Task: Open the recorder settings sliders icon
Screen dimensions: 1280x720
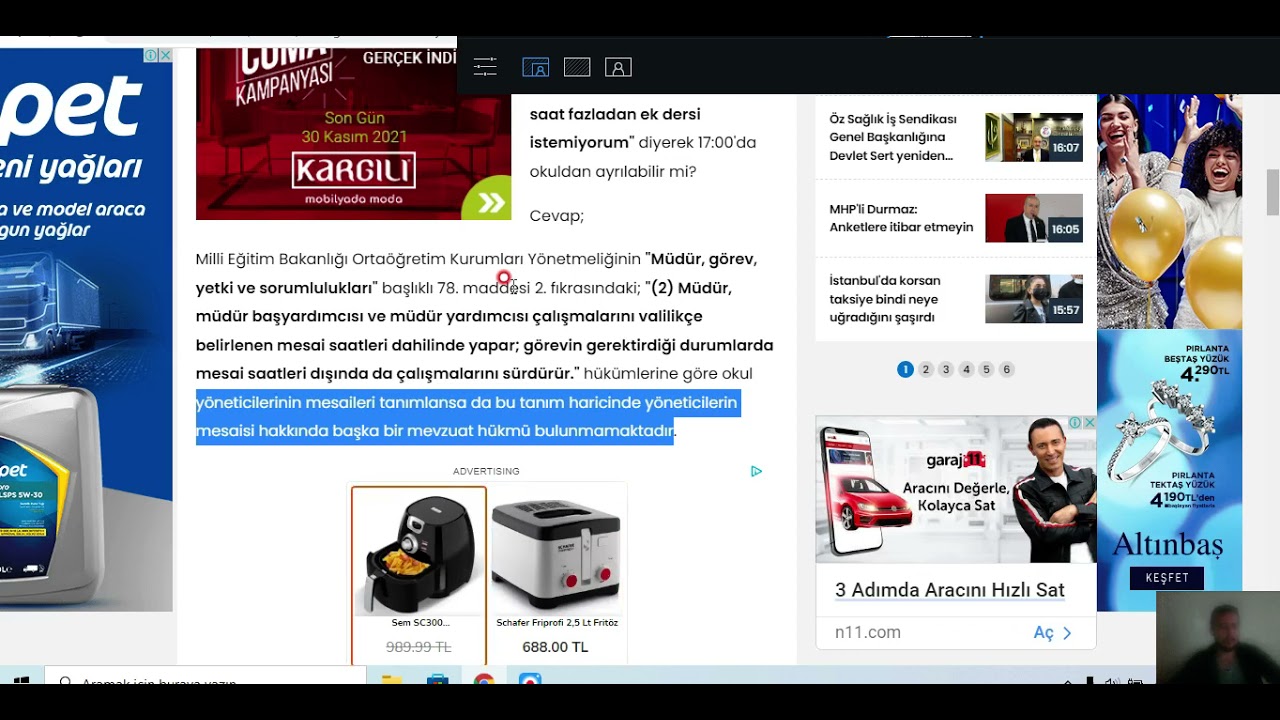Action: click(485, 67)
